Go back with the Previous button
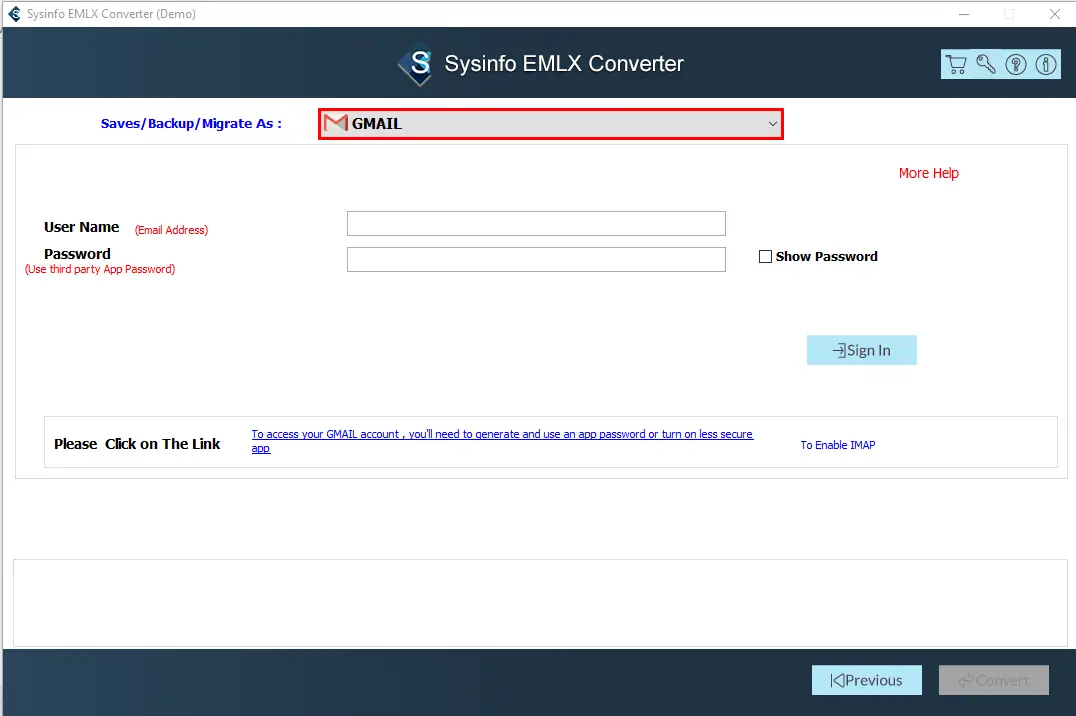 coord(867,680)
